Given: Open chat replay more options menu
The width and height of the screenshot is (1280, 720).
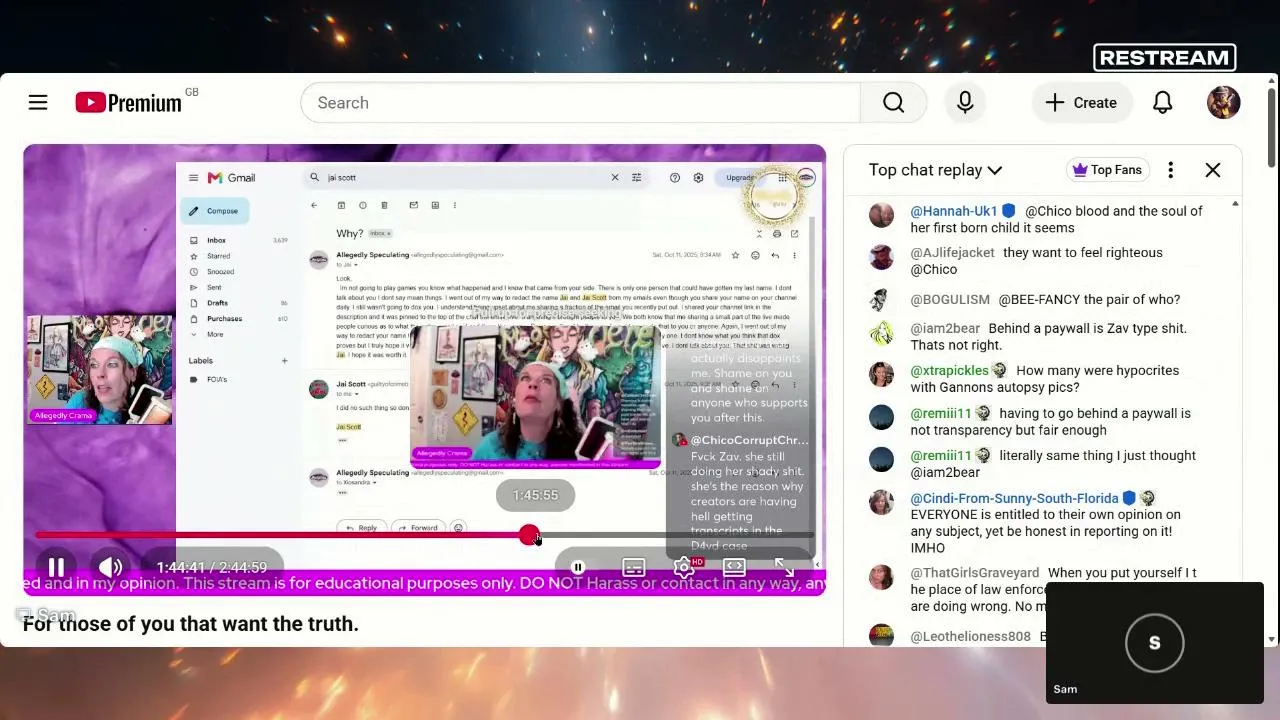Looking at the screenshot, I should point(1170,170).
